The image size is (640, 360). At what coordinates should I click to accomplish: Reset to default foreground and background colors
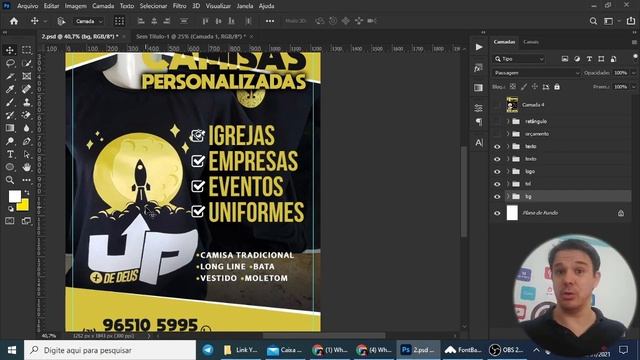point(11,209)
